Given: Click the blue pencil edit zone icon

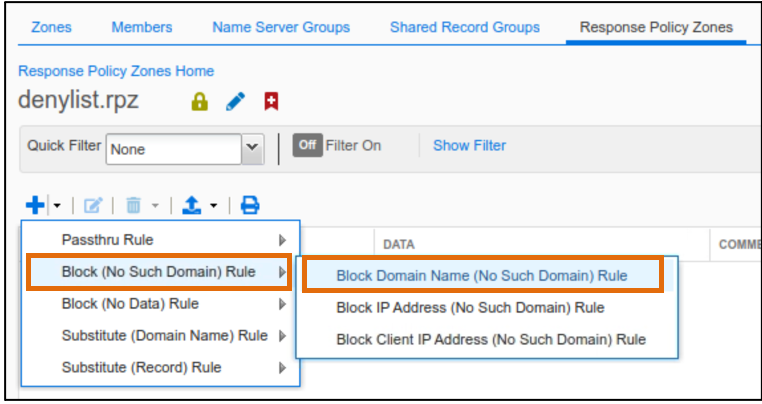Looking at the screenshot, I should (236, 101).
